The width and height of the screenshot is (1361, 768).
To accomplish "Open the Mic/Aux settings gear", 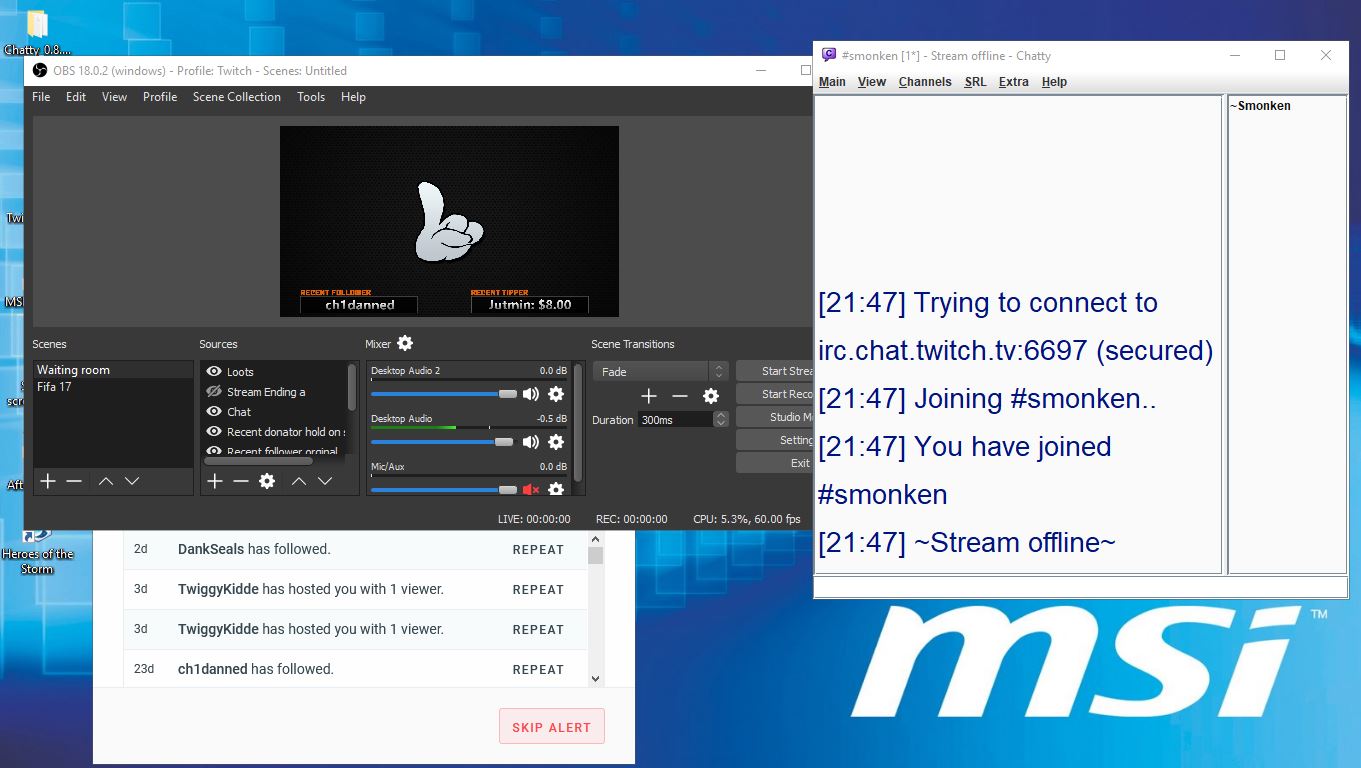I will [x=556, y=489].
